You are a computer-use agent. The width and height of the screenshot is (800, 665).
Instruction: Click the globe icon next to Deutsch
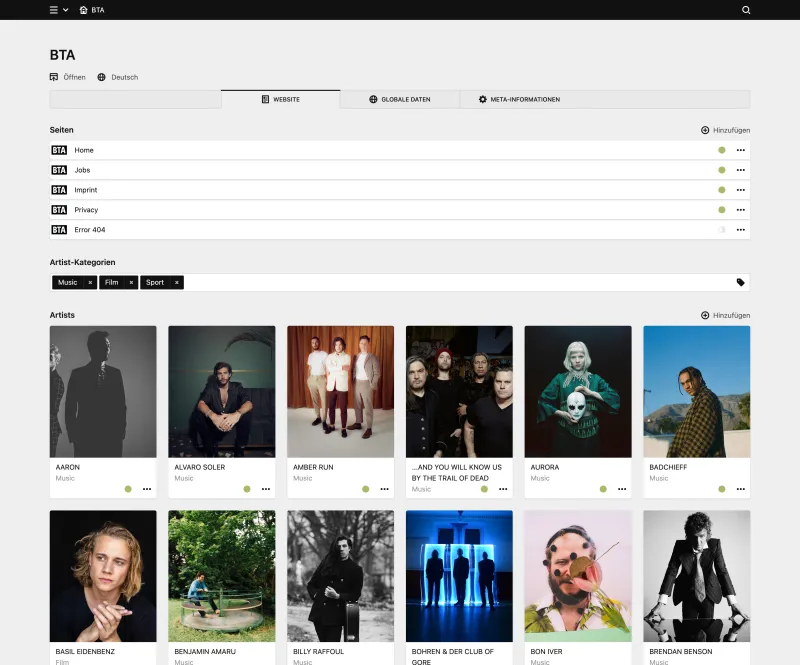101,77
